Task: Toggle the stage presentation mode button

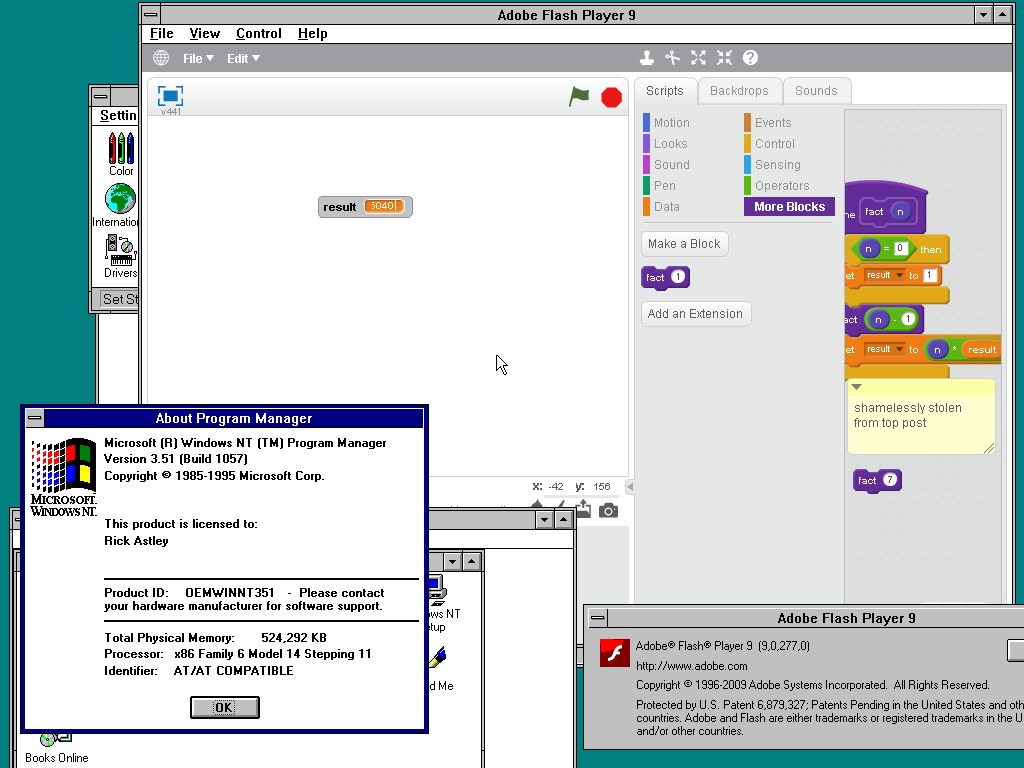Action: click(x=170, y=96)
